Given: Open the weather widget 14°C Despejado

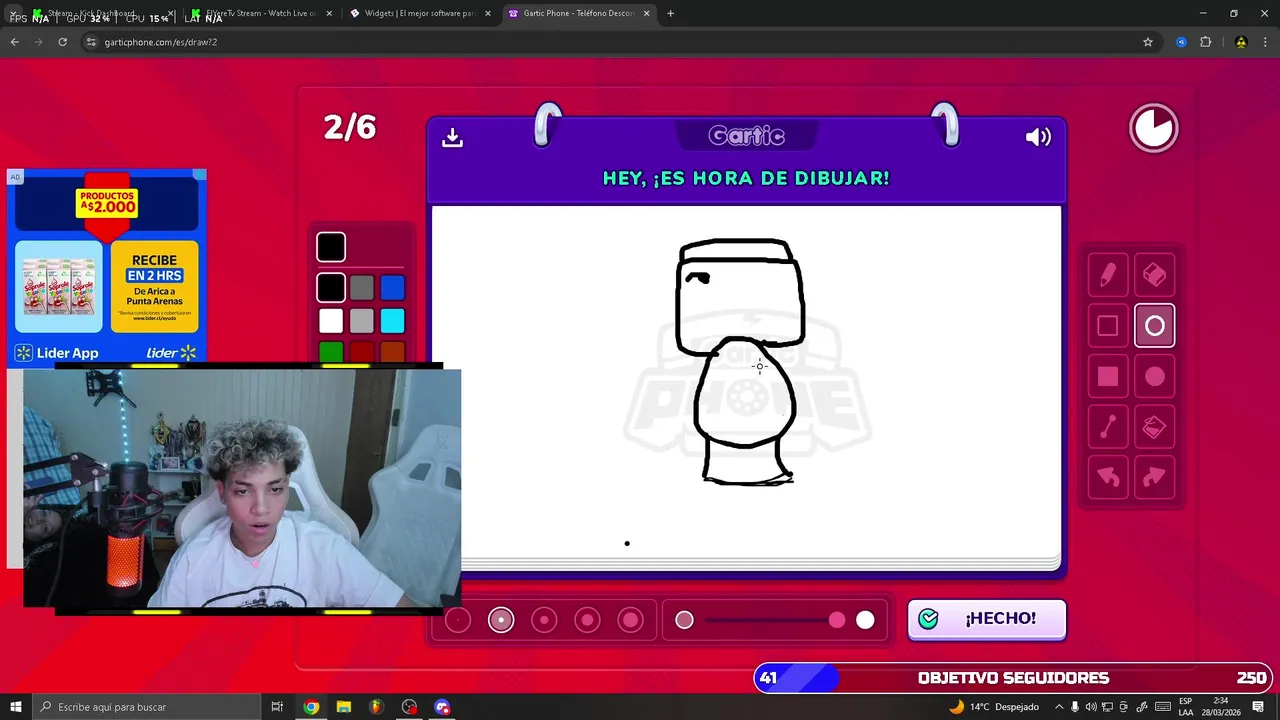Looking at the screenshot, I should pos(994,707).
